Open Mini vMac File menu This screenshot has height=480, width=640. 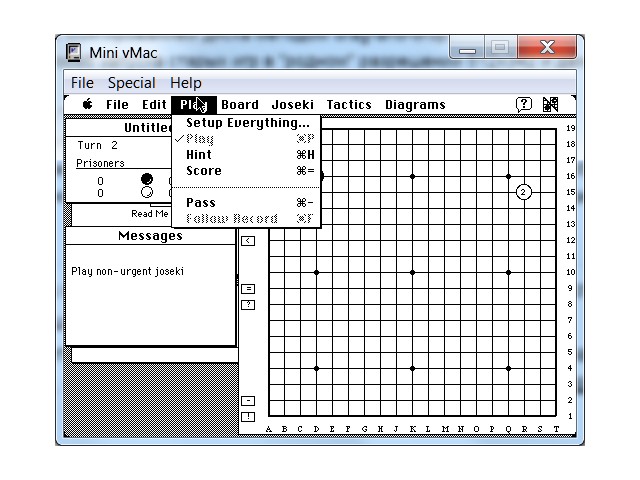click(82, 83)
